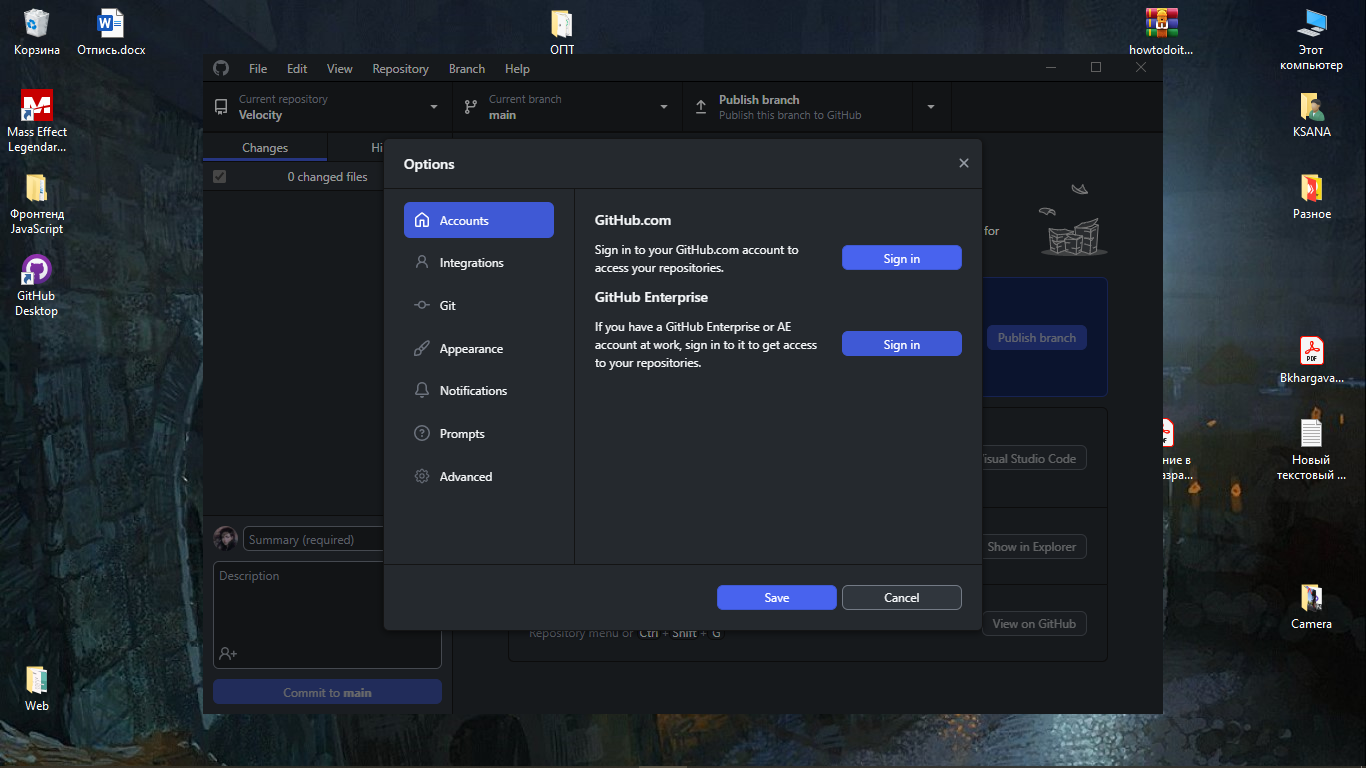Screen dimensions: 1366x768
Task: Click the Visual Studio Code button
Action: [x=1033, y=459]
